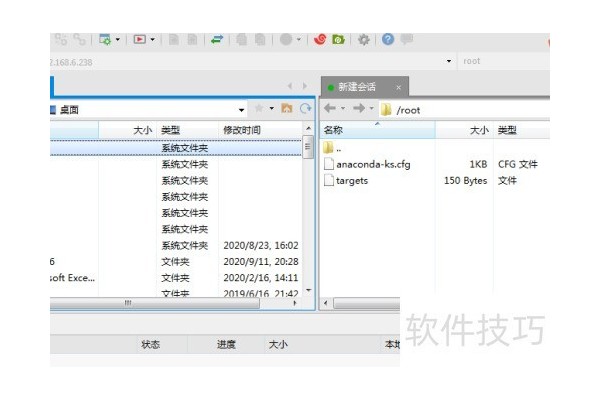600x400 pixels.
Task: Select the anaconda-ks.cfg file
Action: pyautogui.click(x=367, y=164)
